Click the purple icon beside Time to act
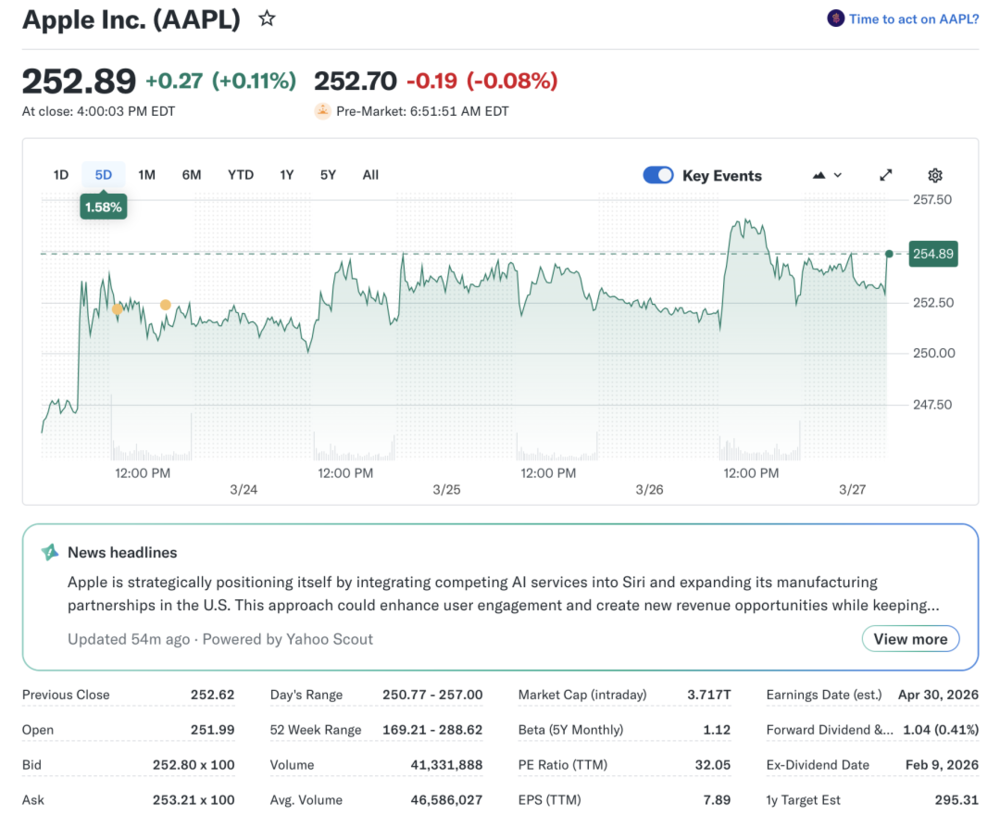This screenshot has width=1000, height=828. [835, 19]
